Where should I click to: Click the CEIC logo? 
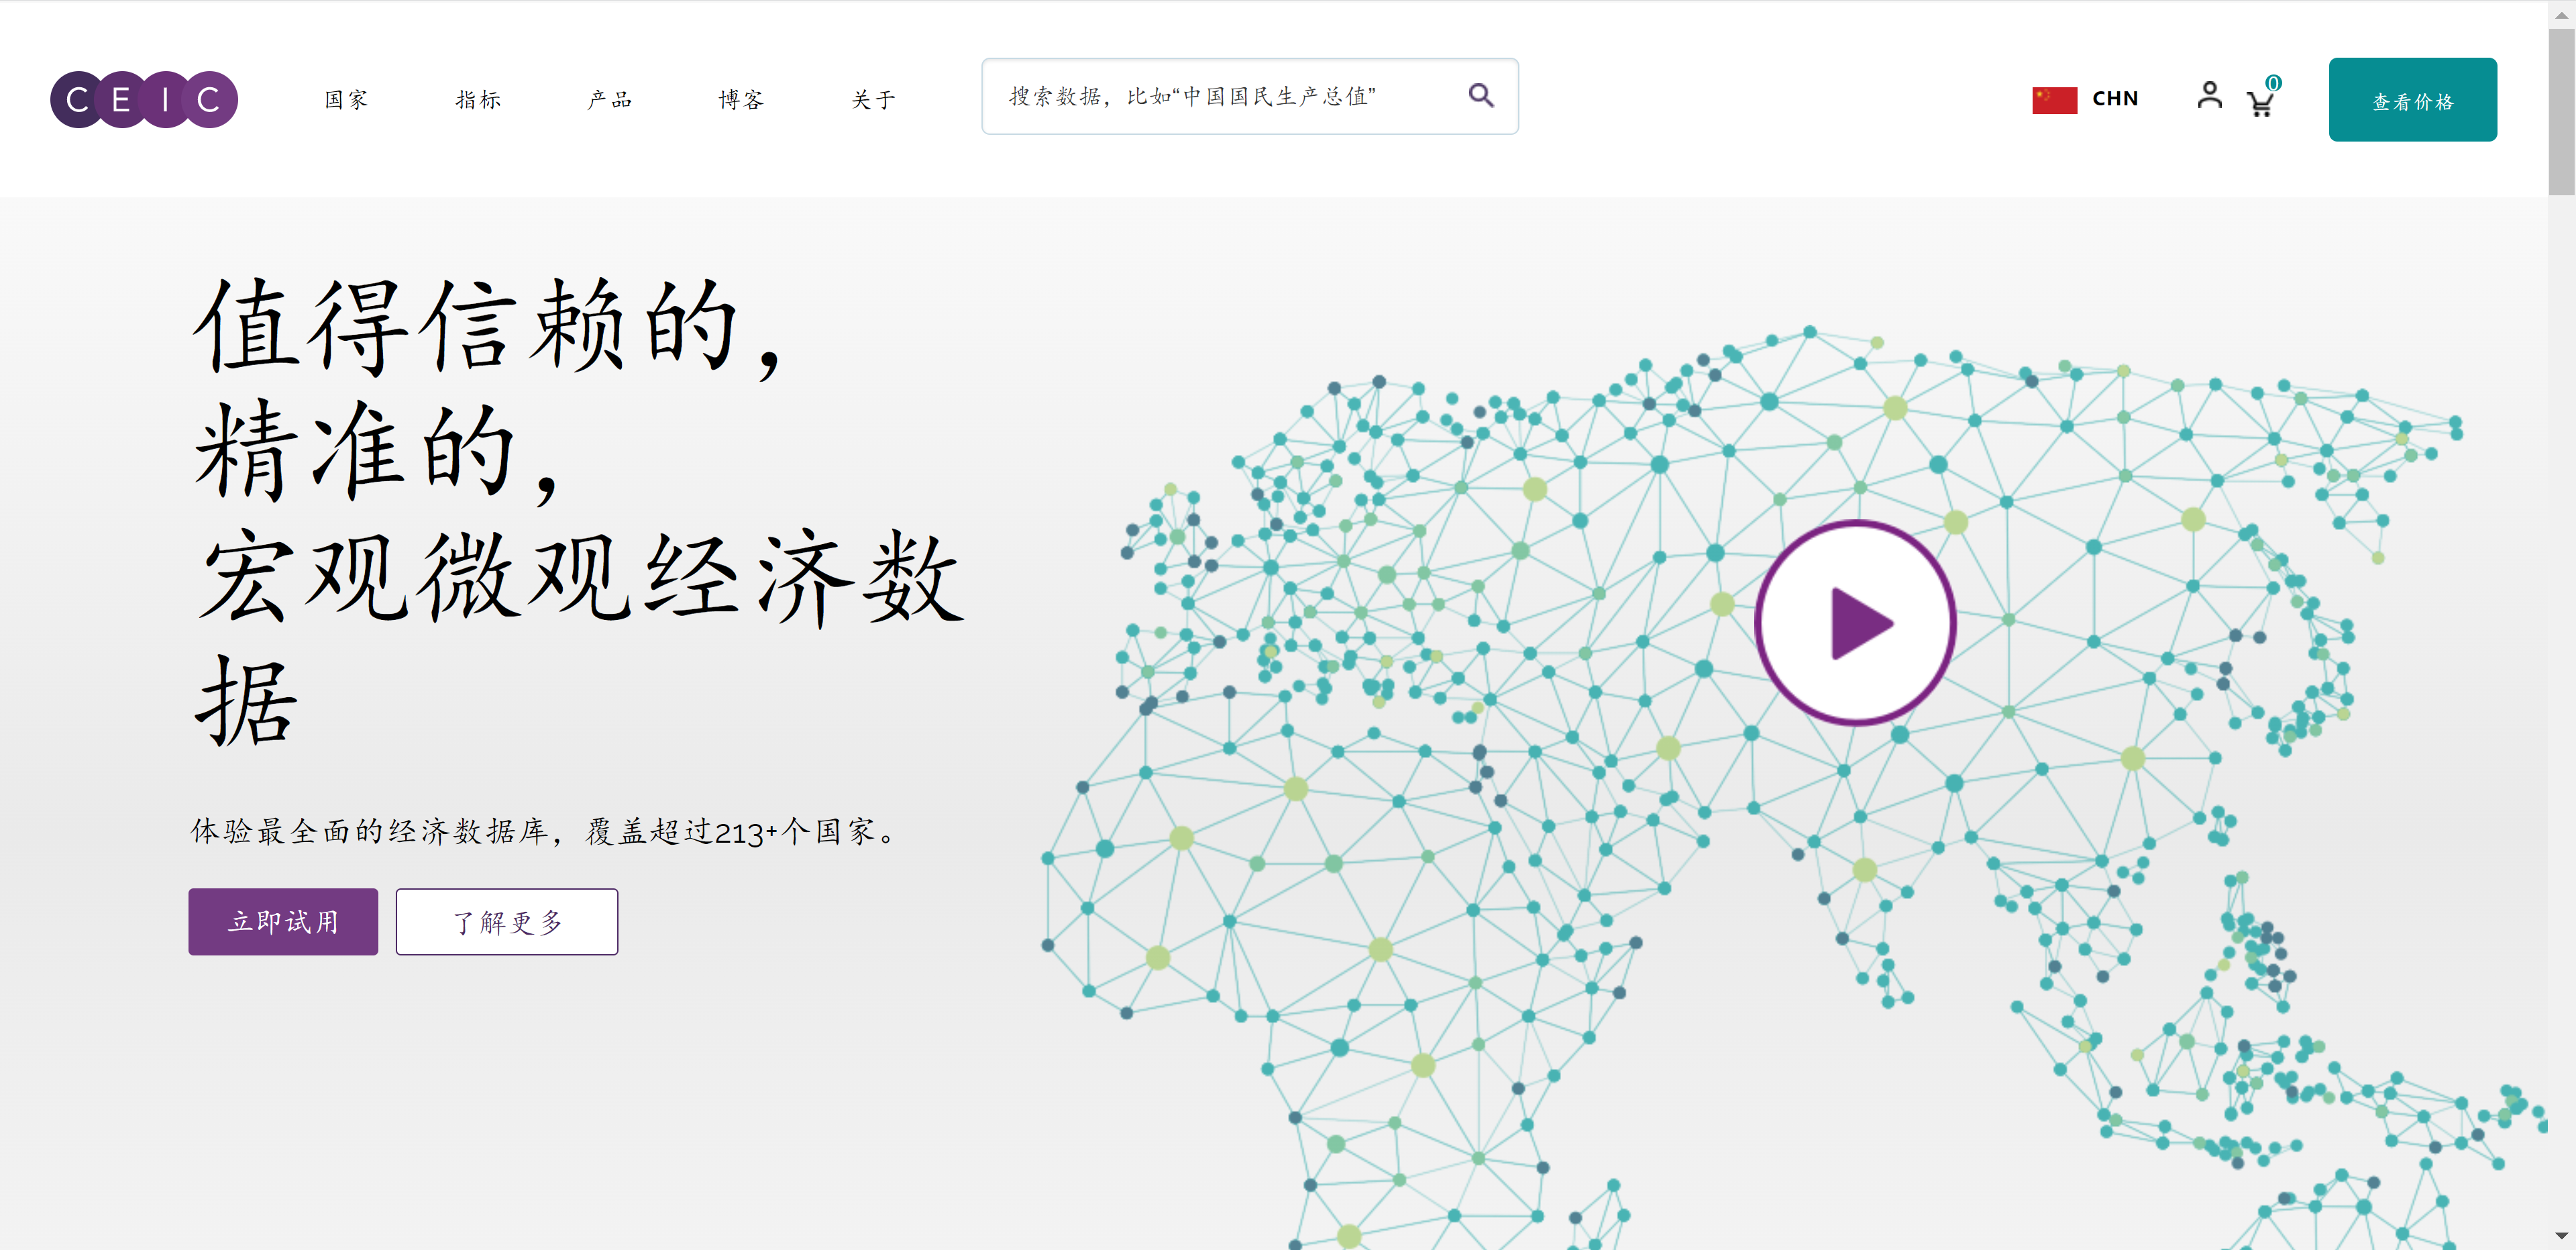(144, 99)
